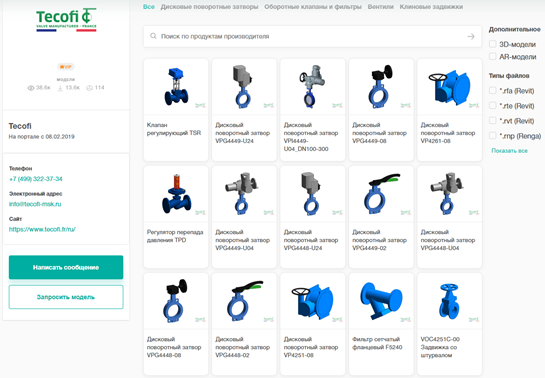Screen dimensions: 545x378
Task: Click the Tecofi logo
Action: point(66,20)
